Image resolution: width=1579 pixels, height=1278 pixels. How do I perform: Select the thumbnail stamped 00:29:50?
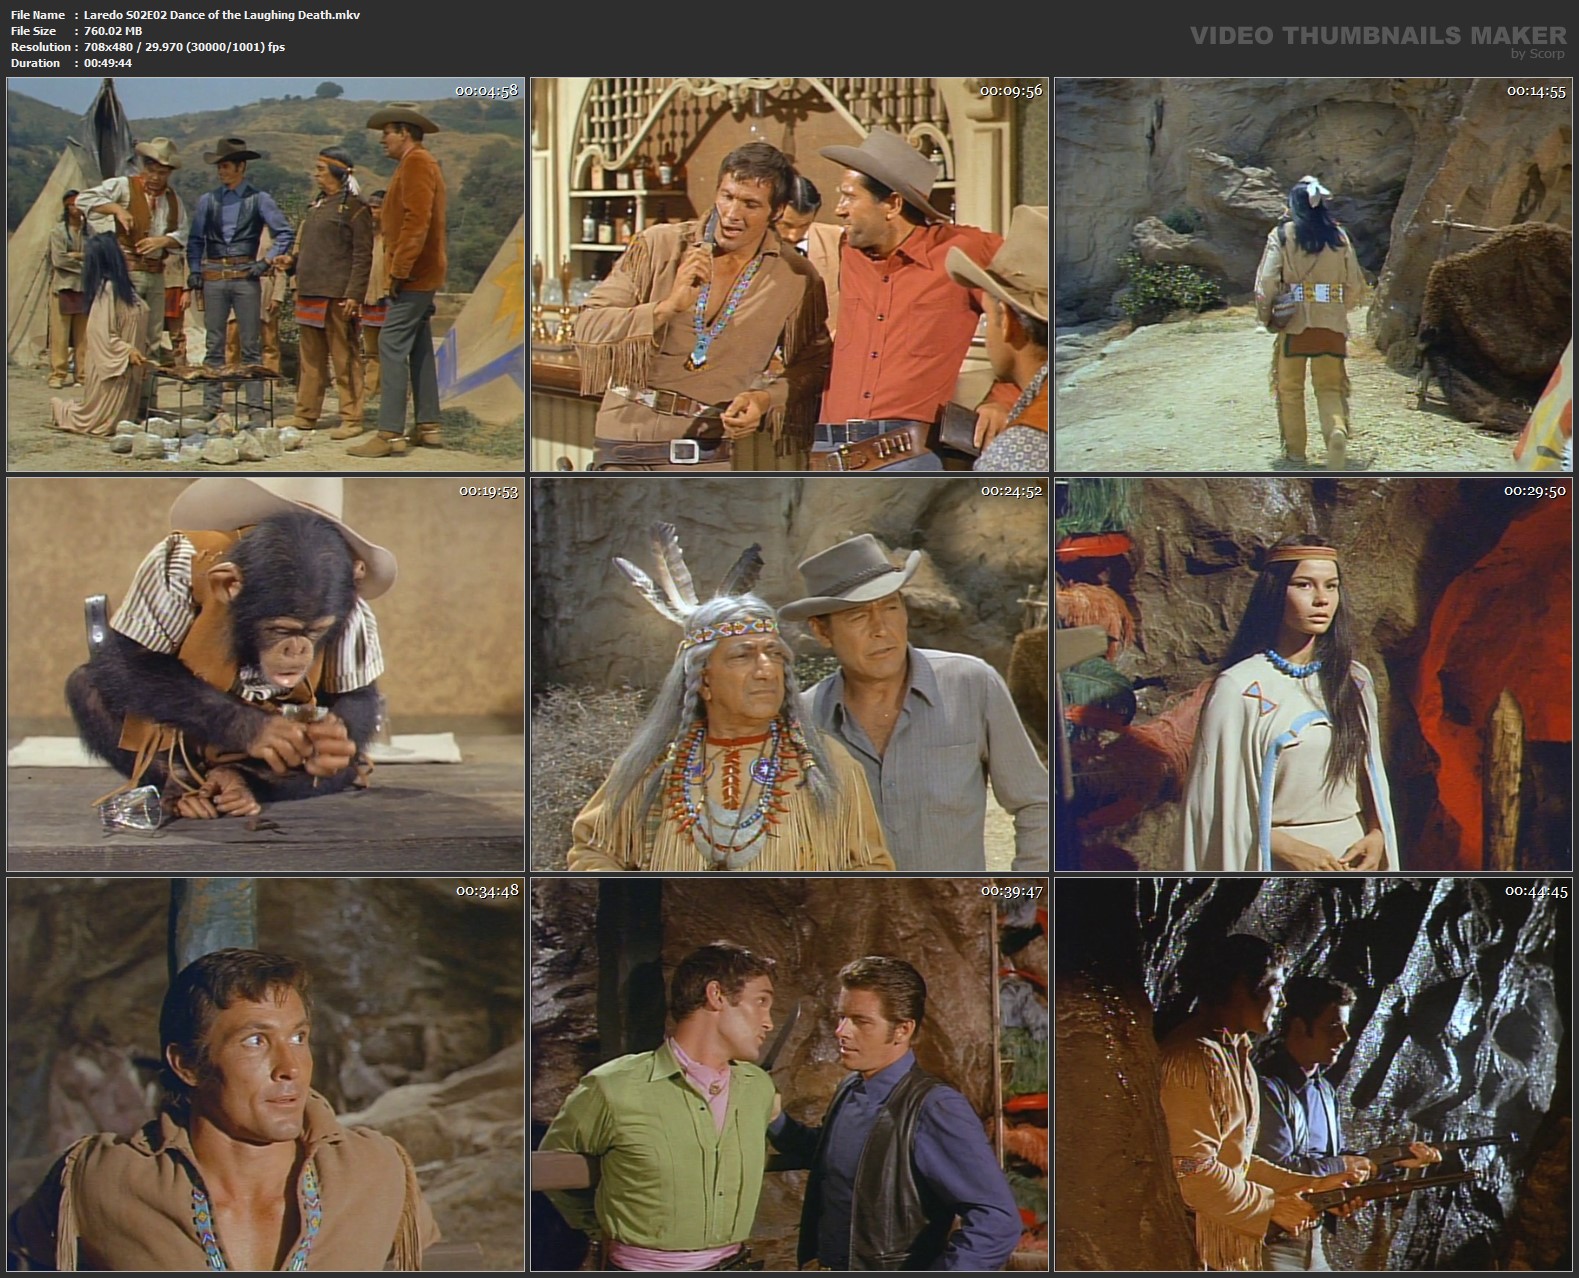1313,674
